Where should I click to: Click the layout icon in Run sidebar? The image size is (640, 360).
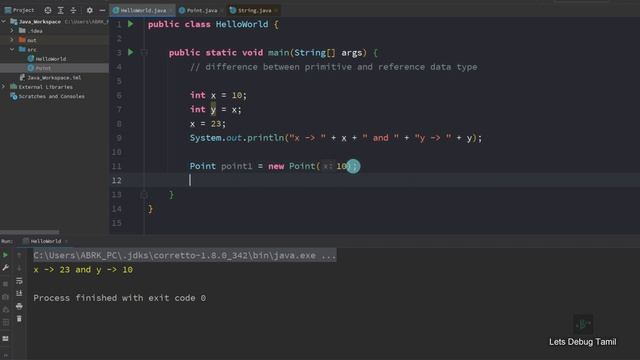pos(5,338)
